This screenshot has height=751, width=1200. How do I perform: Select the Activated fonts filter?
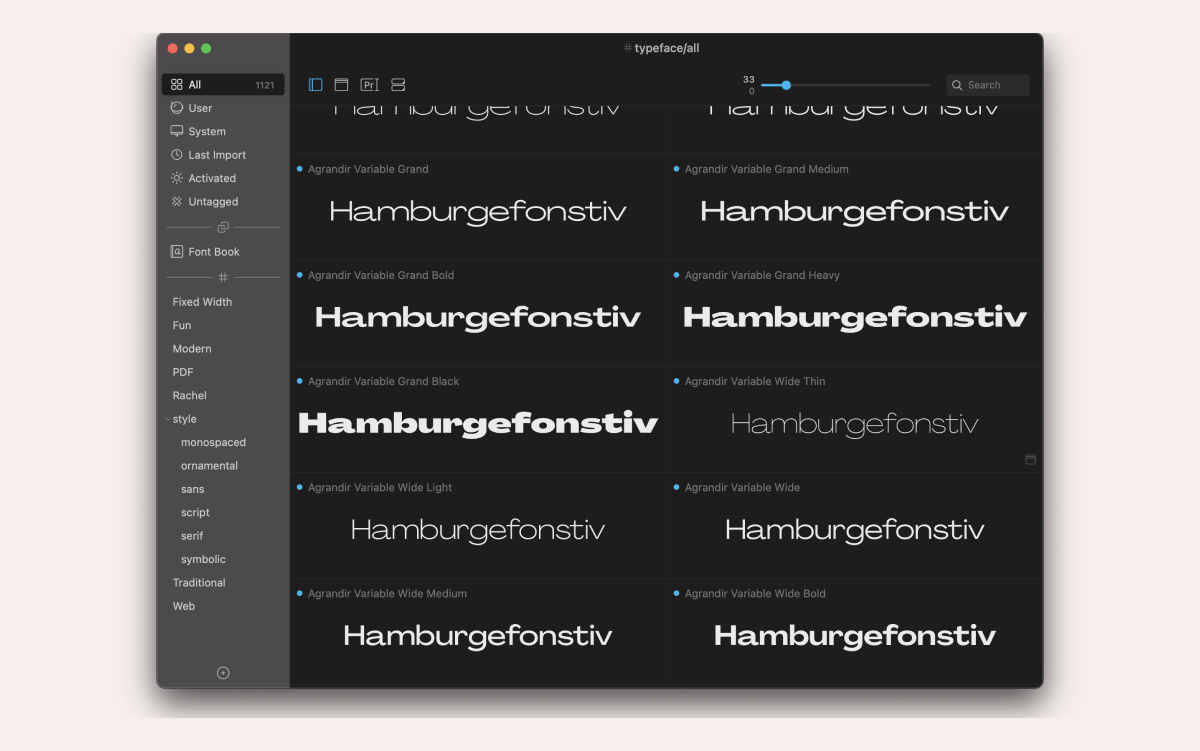(x=210, y=178)
